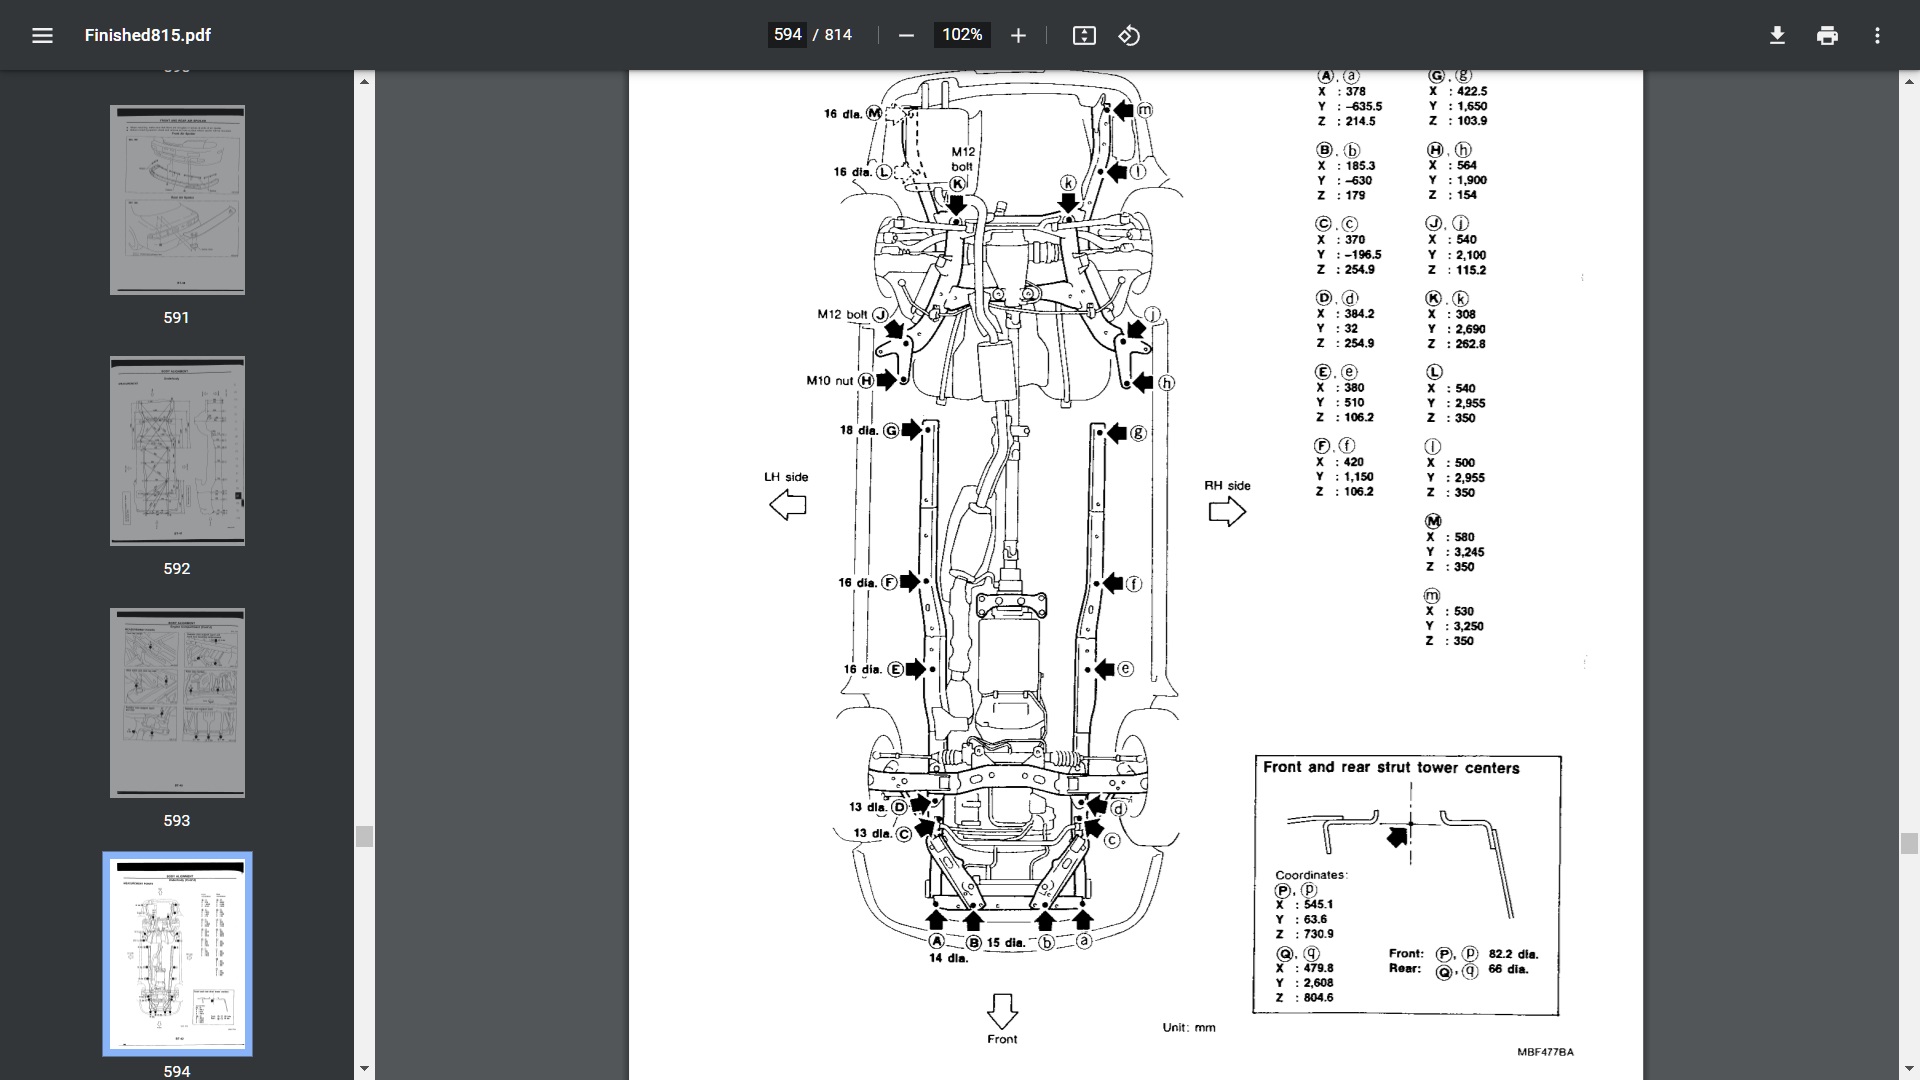Click the print icon

(x=1827, y=36)
